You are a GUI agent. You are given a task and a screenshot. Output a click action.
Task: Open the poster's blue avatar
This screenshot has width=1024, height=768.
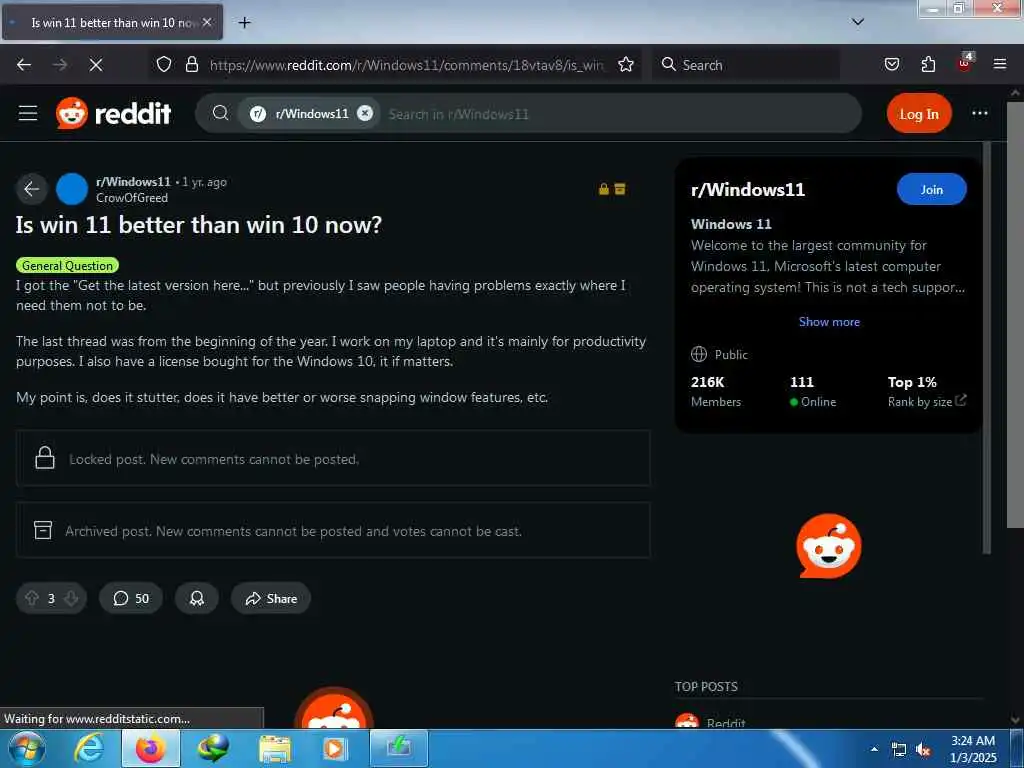point(72,189)
